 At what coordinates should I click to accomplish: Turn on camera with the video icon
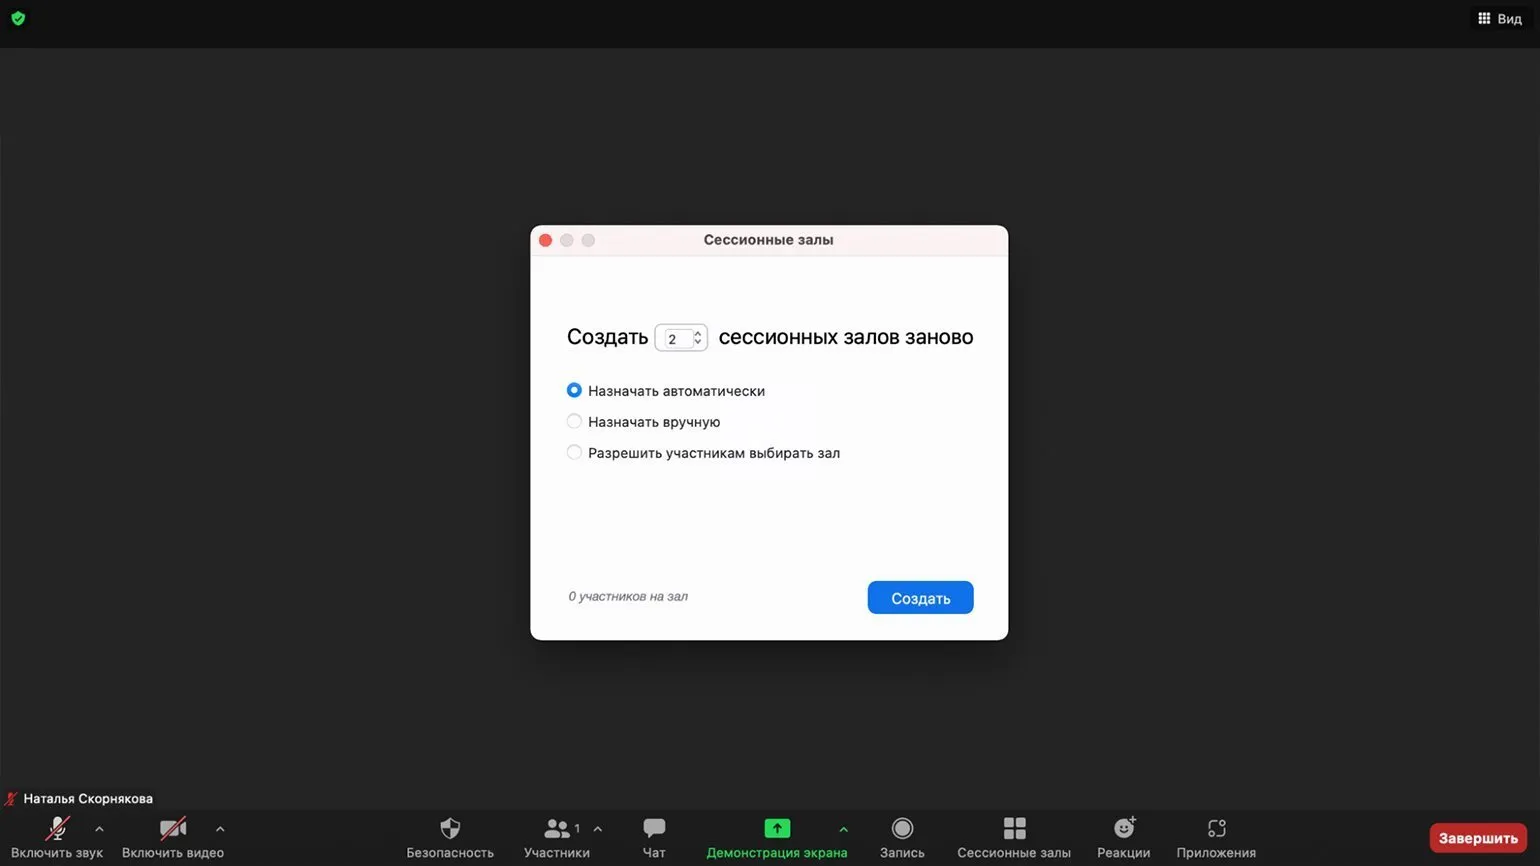tap(173, 829)
